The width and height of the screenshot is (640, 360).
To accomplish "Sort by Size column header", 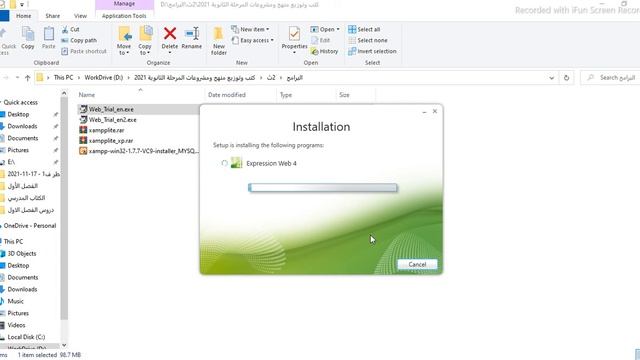I will click(x=344, y=95).
